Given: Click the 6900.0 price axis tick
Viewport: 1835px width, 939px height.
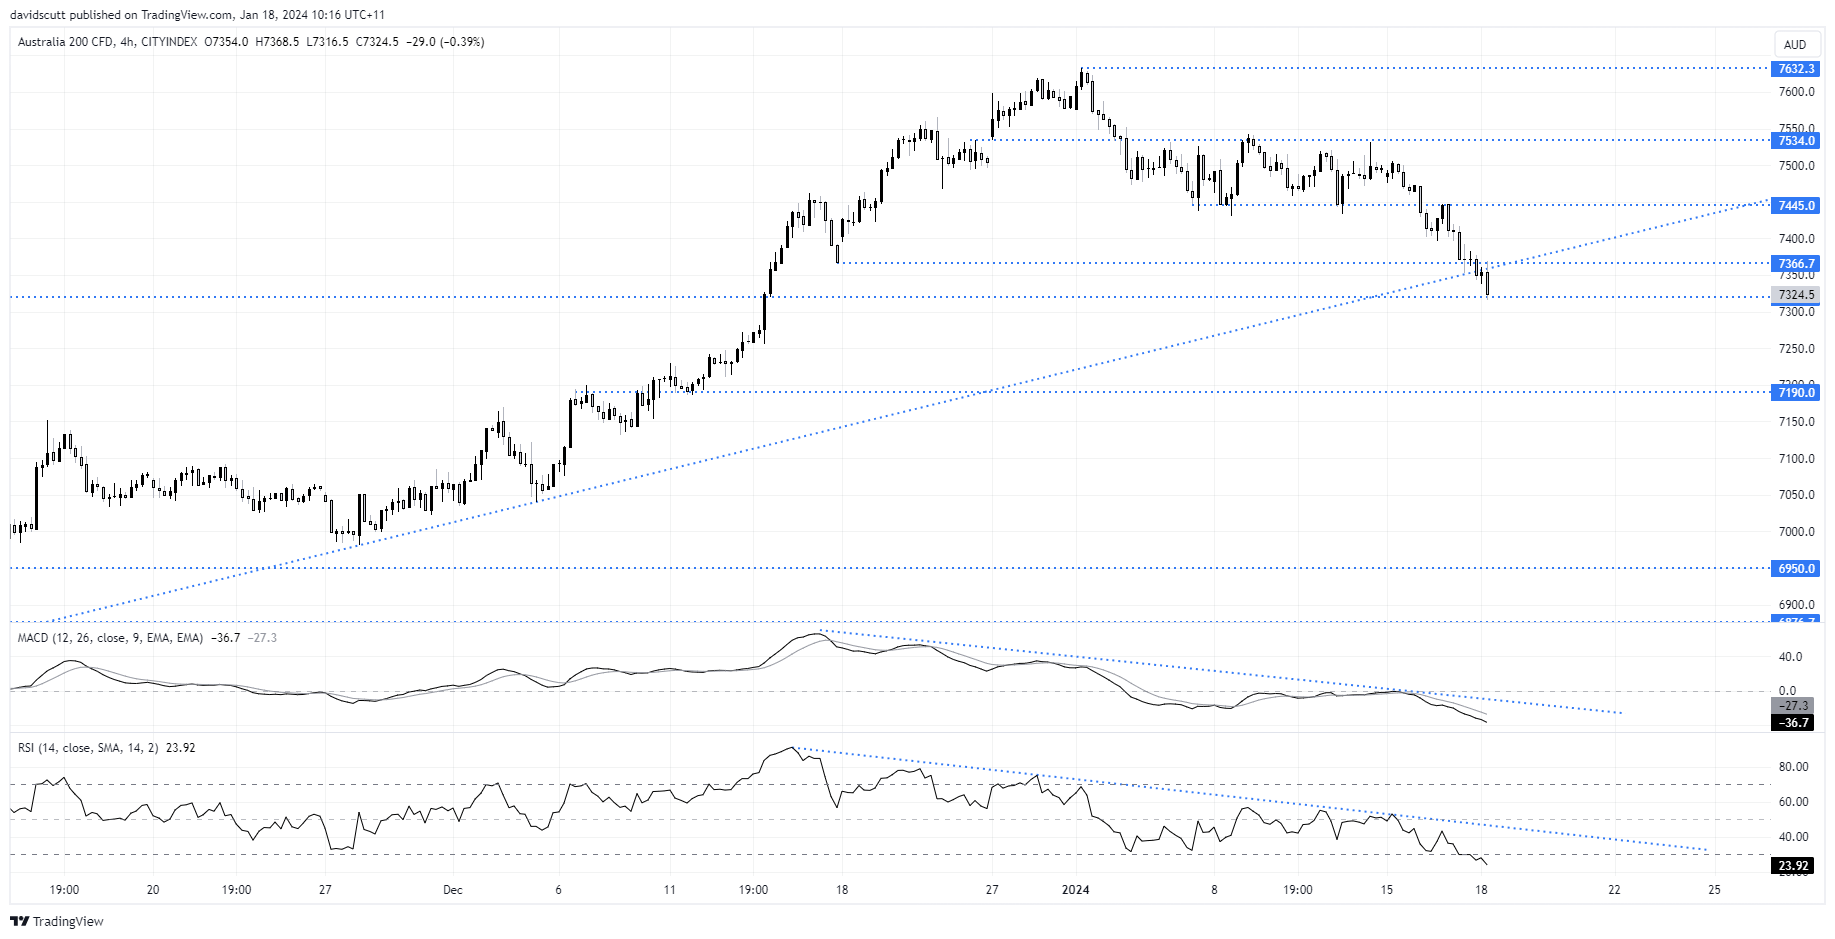Looking at the screenshot, I should [x=1796, y=605].
